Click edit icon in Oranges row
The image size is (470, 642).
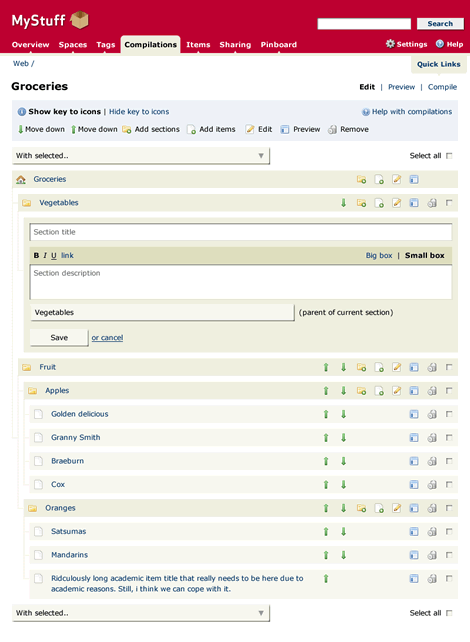point(397,508)
